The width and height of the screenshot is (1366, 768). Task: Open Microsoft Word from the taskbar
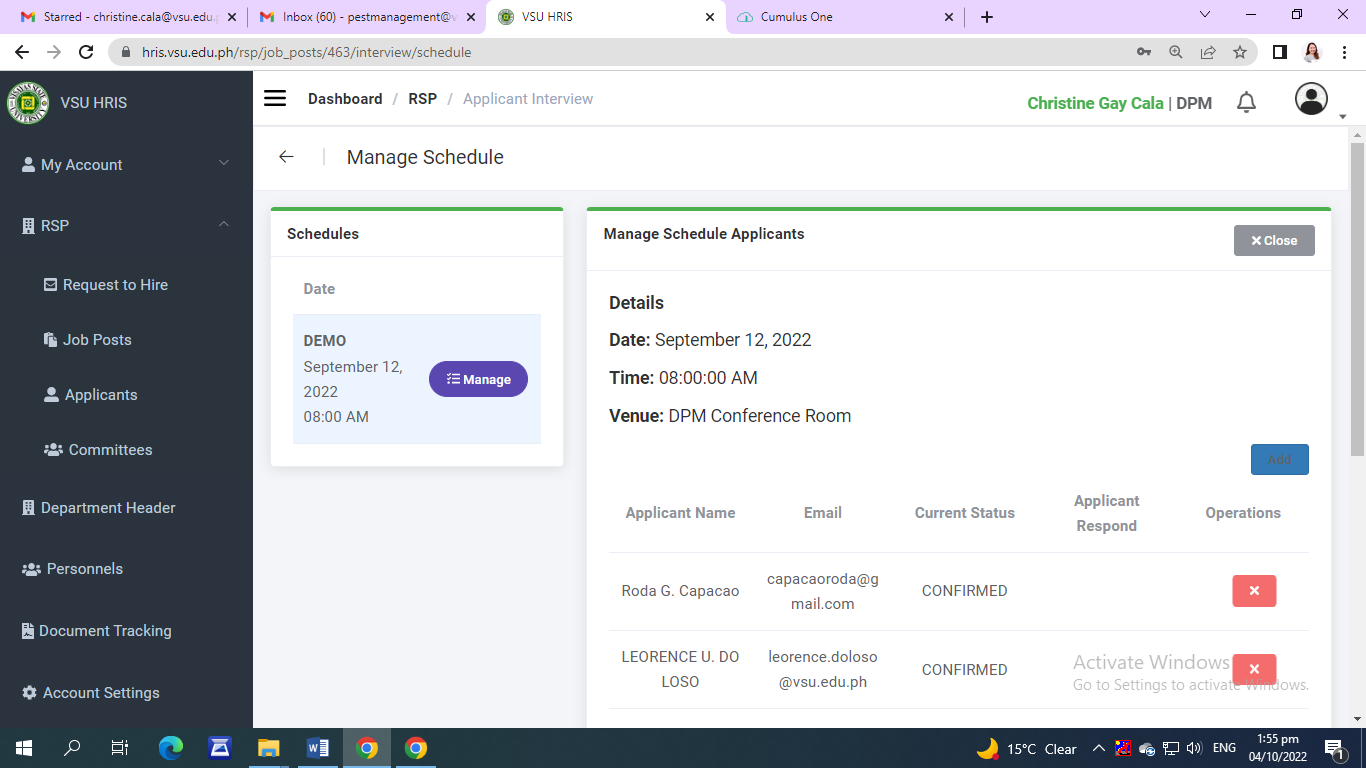coord(318,748)
